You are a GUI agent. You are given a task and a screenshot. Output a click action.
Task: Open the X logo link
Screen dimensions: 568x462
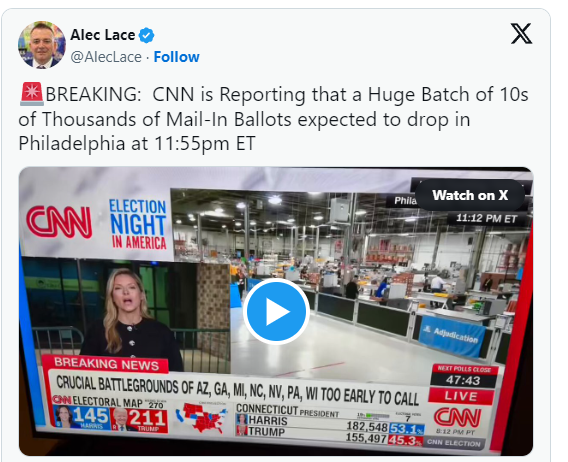(x=521, y=33)
